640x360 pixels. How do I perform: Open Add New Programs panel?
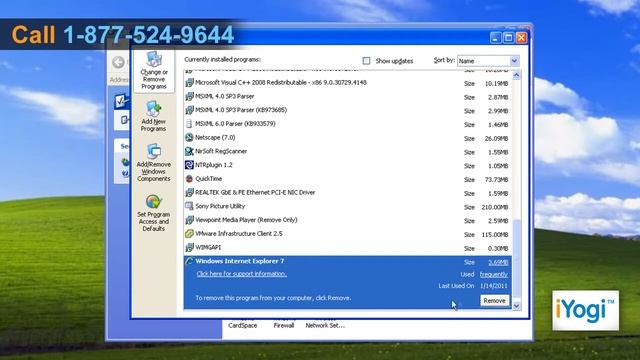153,116
